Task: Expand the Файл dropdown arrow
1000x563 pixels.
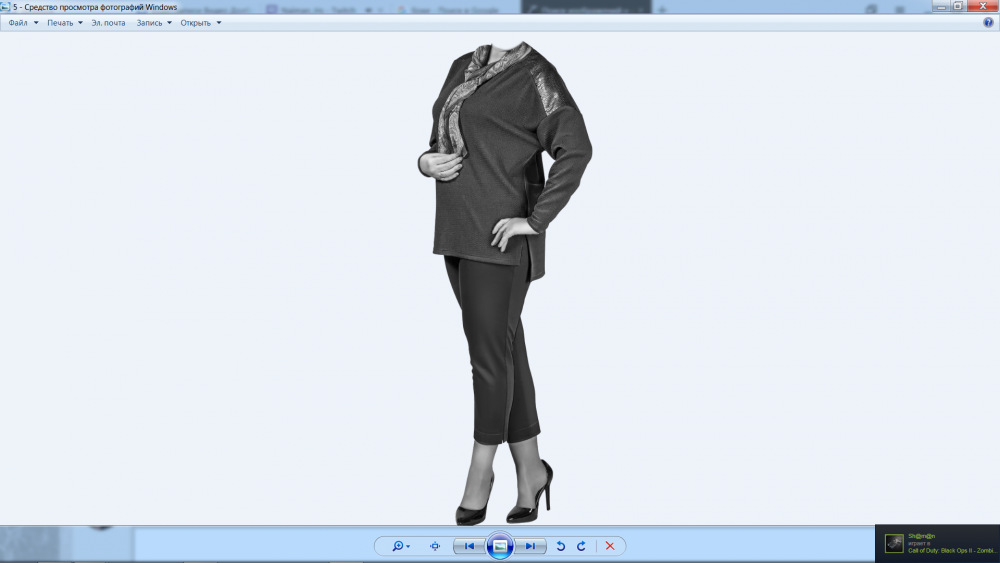Action: [x=36, y=23]
